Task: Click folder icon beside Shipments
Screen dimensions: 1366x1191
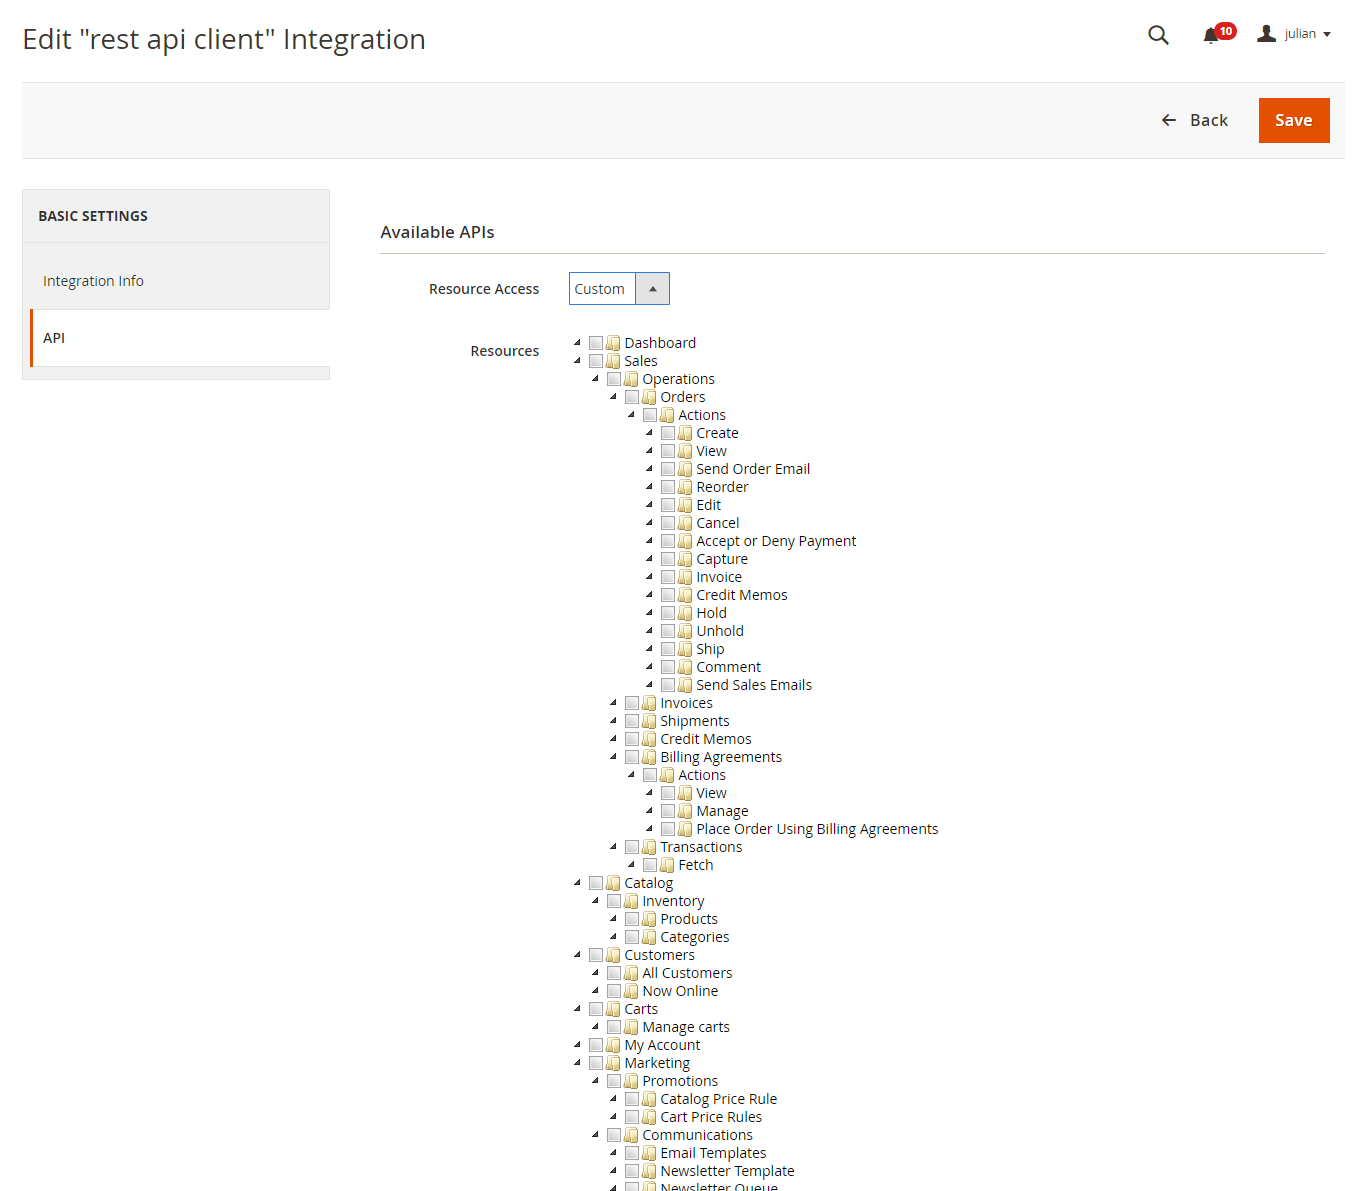Action: (649, 721)
